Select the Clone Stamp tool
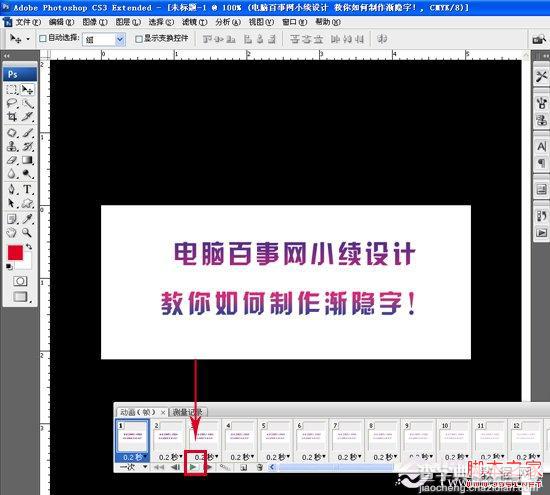The image size is (550, 495). [12, 146]
